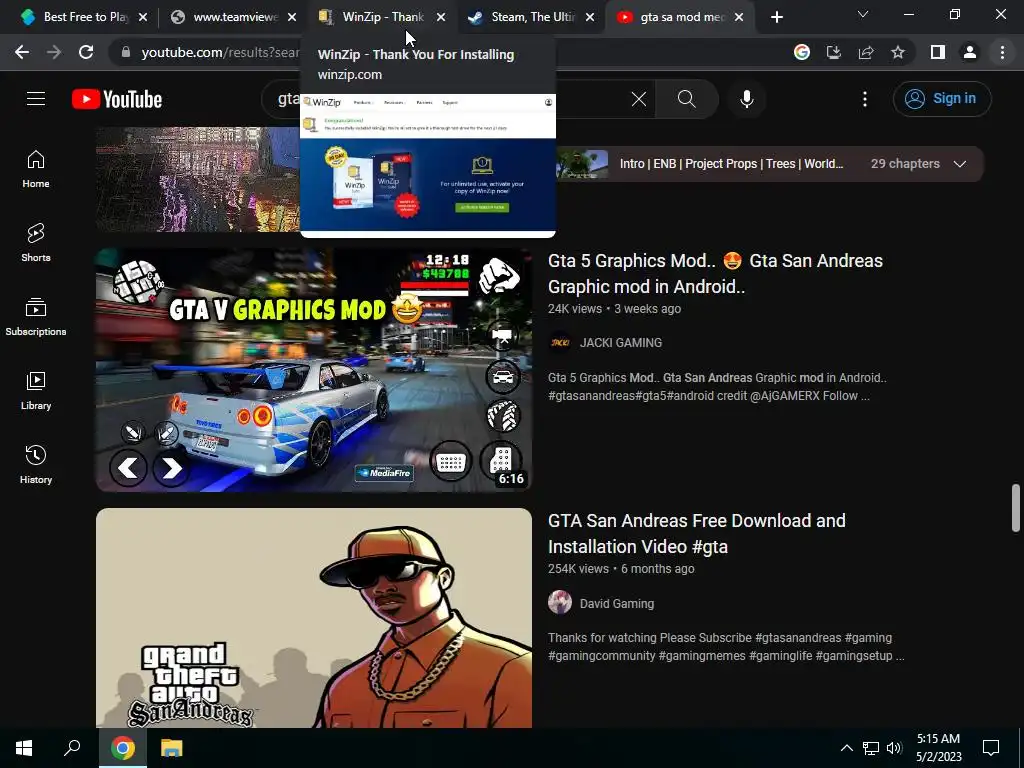Open the Intro ENB Project Props chapter thumbnail
This screenshot has height=768, width=1024.
582,164
